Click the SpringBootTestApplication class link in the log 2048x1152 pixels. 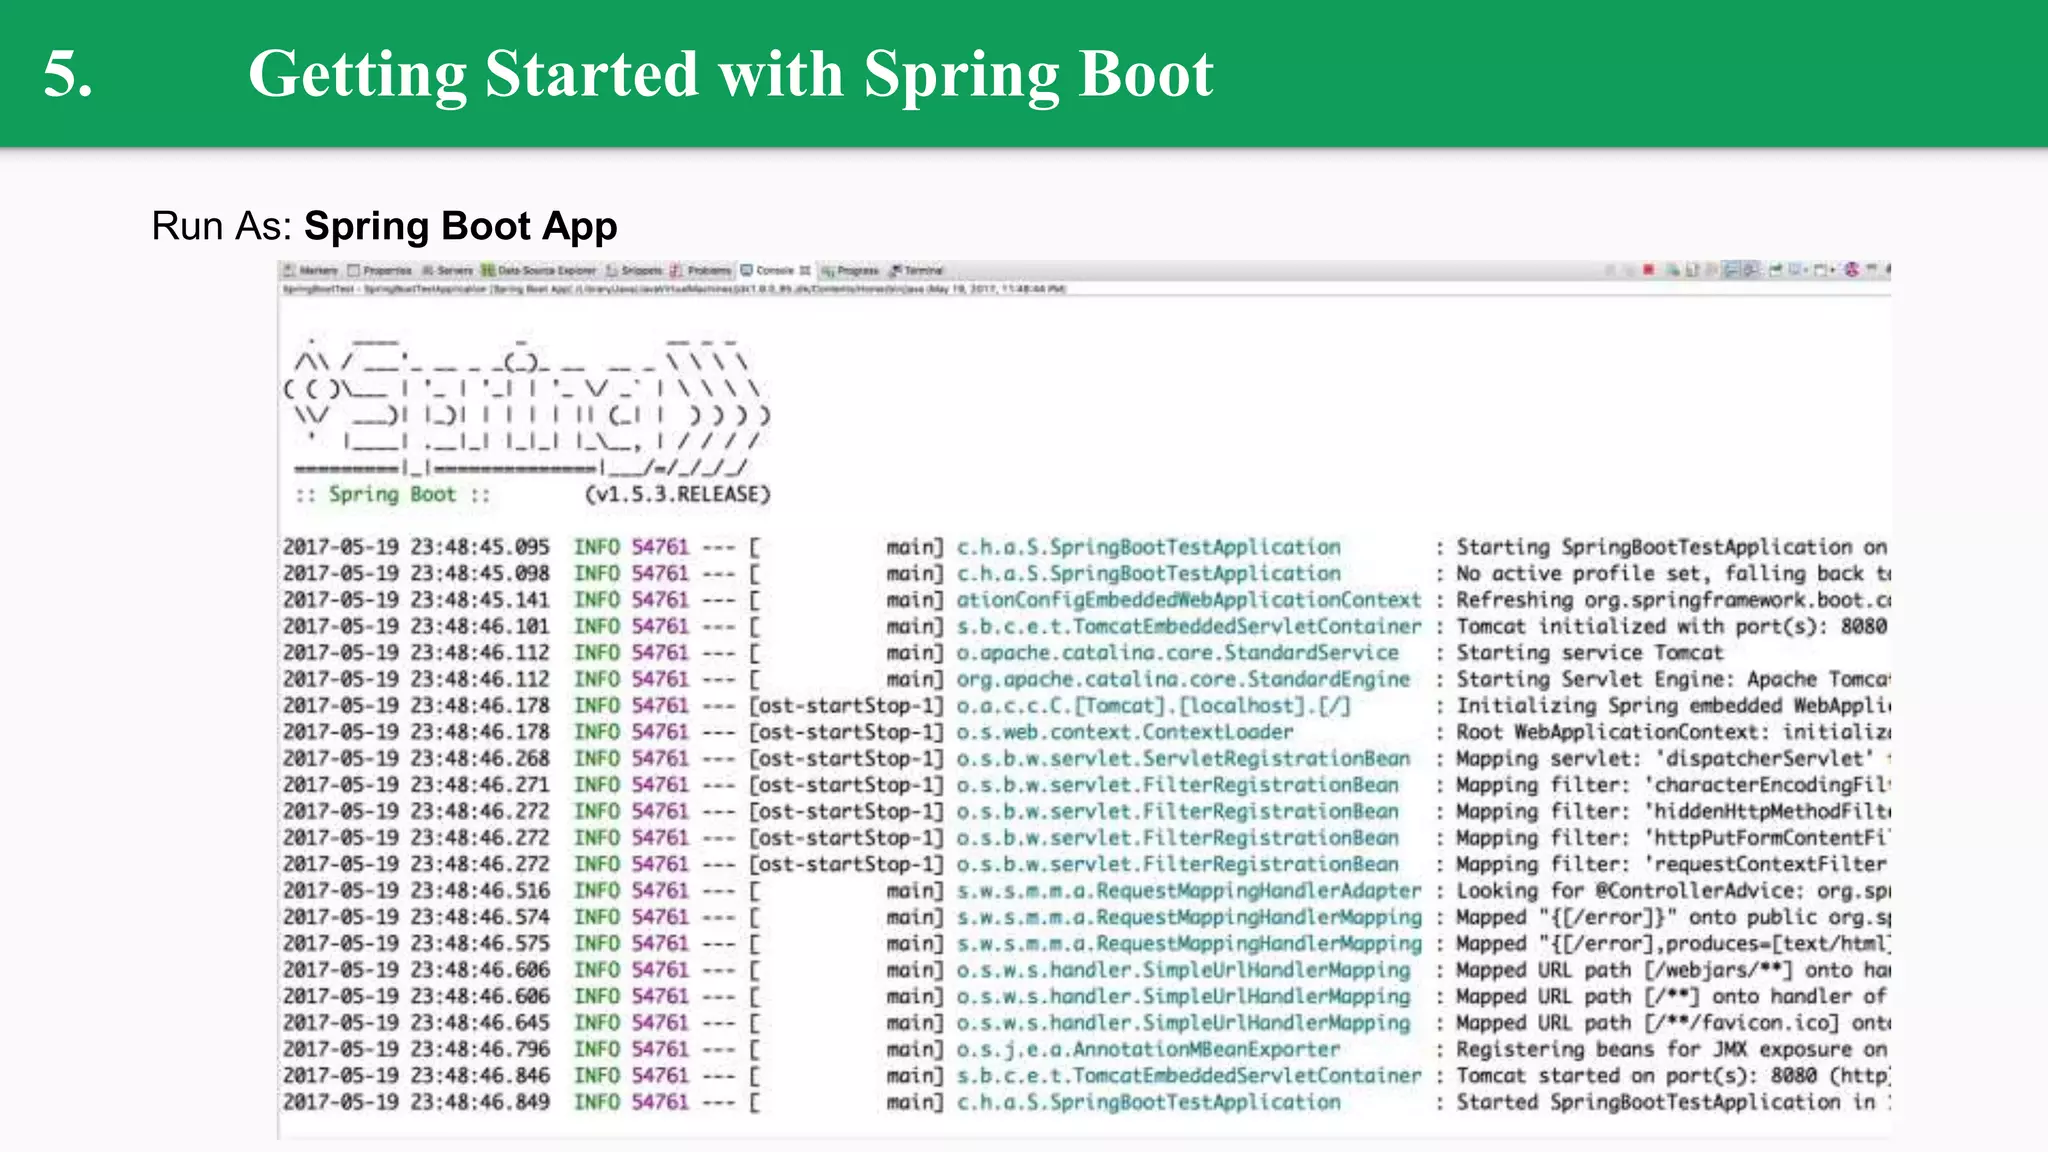[x=1148, y=547]
